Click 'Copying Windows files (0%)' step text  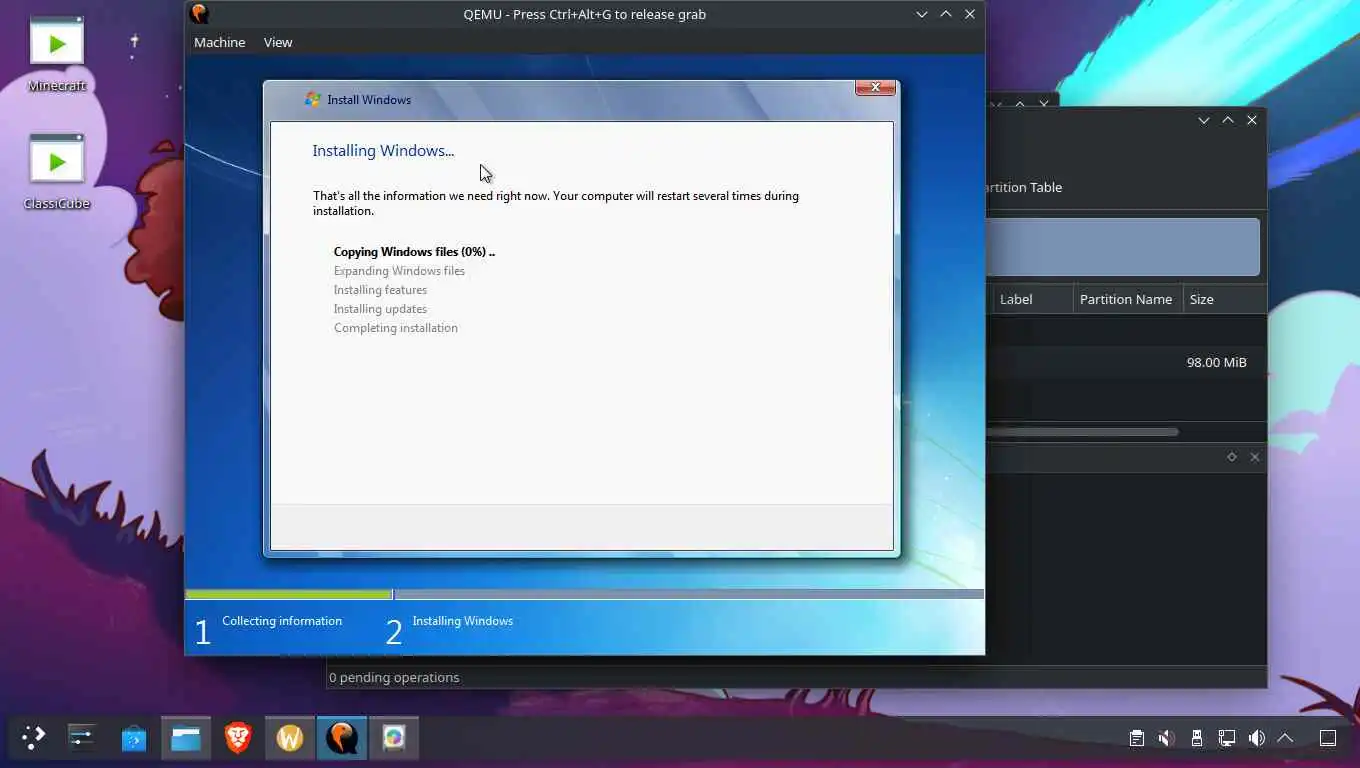tap(414, 252)
